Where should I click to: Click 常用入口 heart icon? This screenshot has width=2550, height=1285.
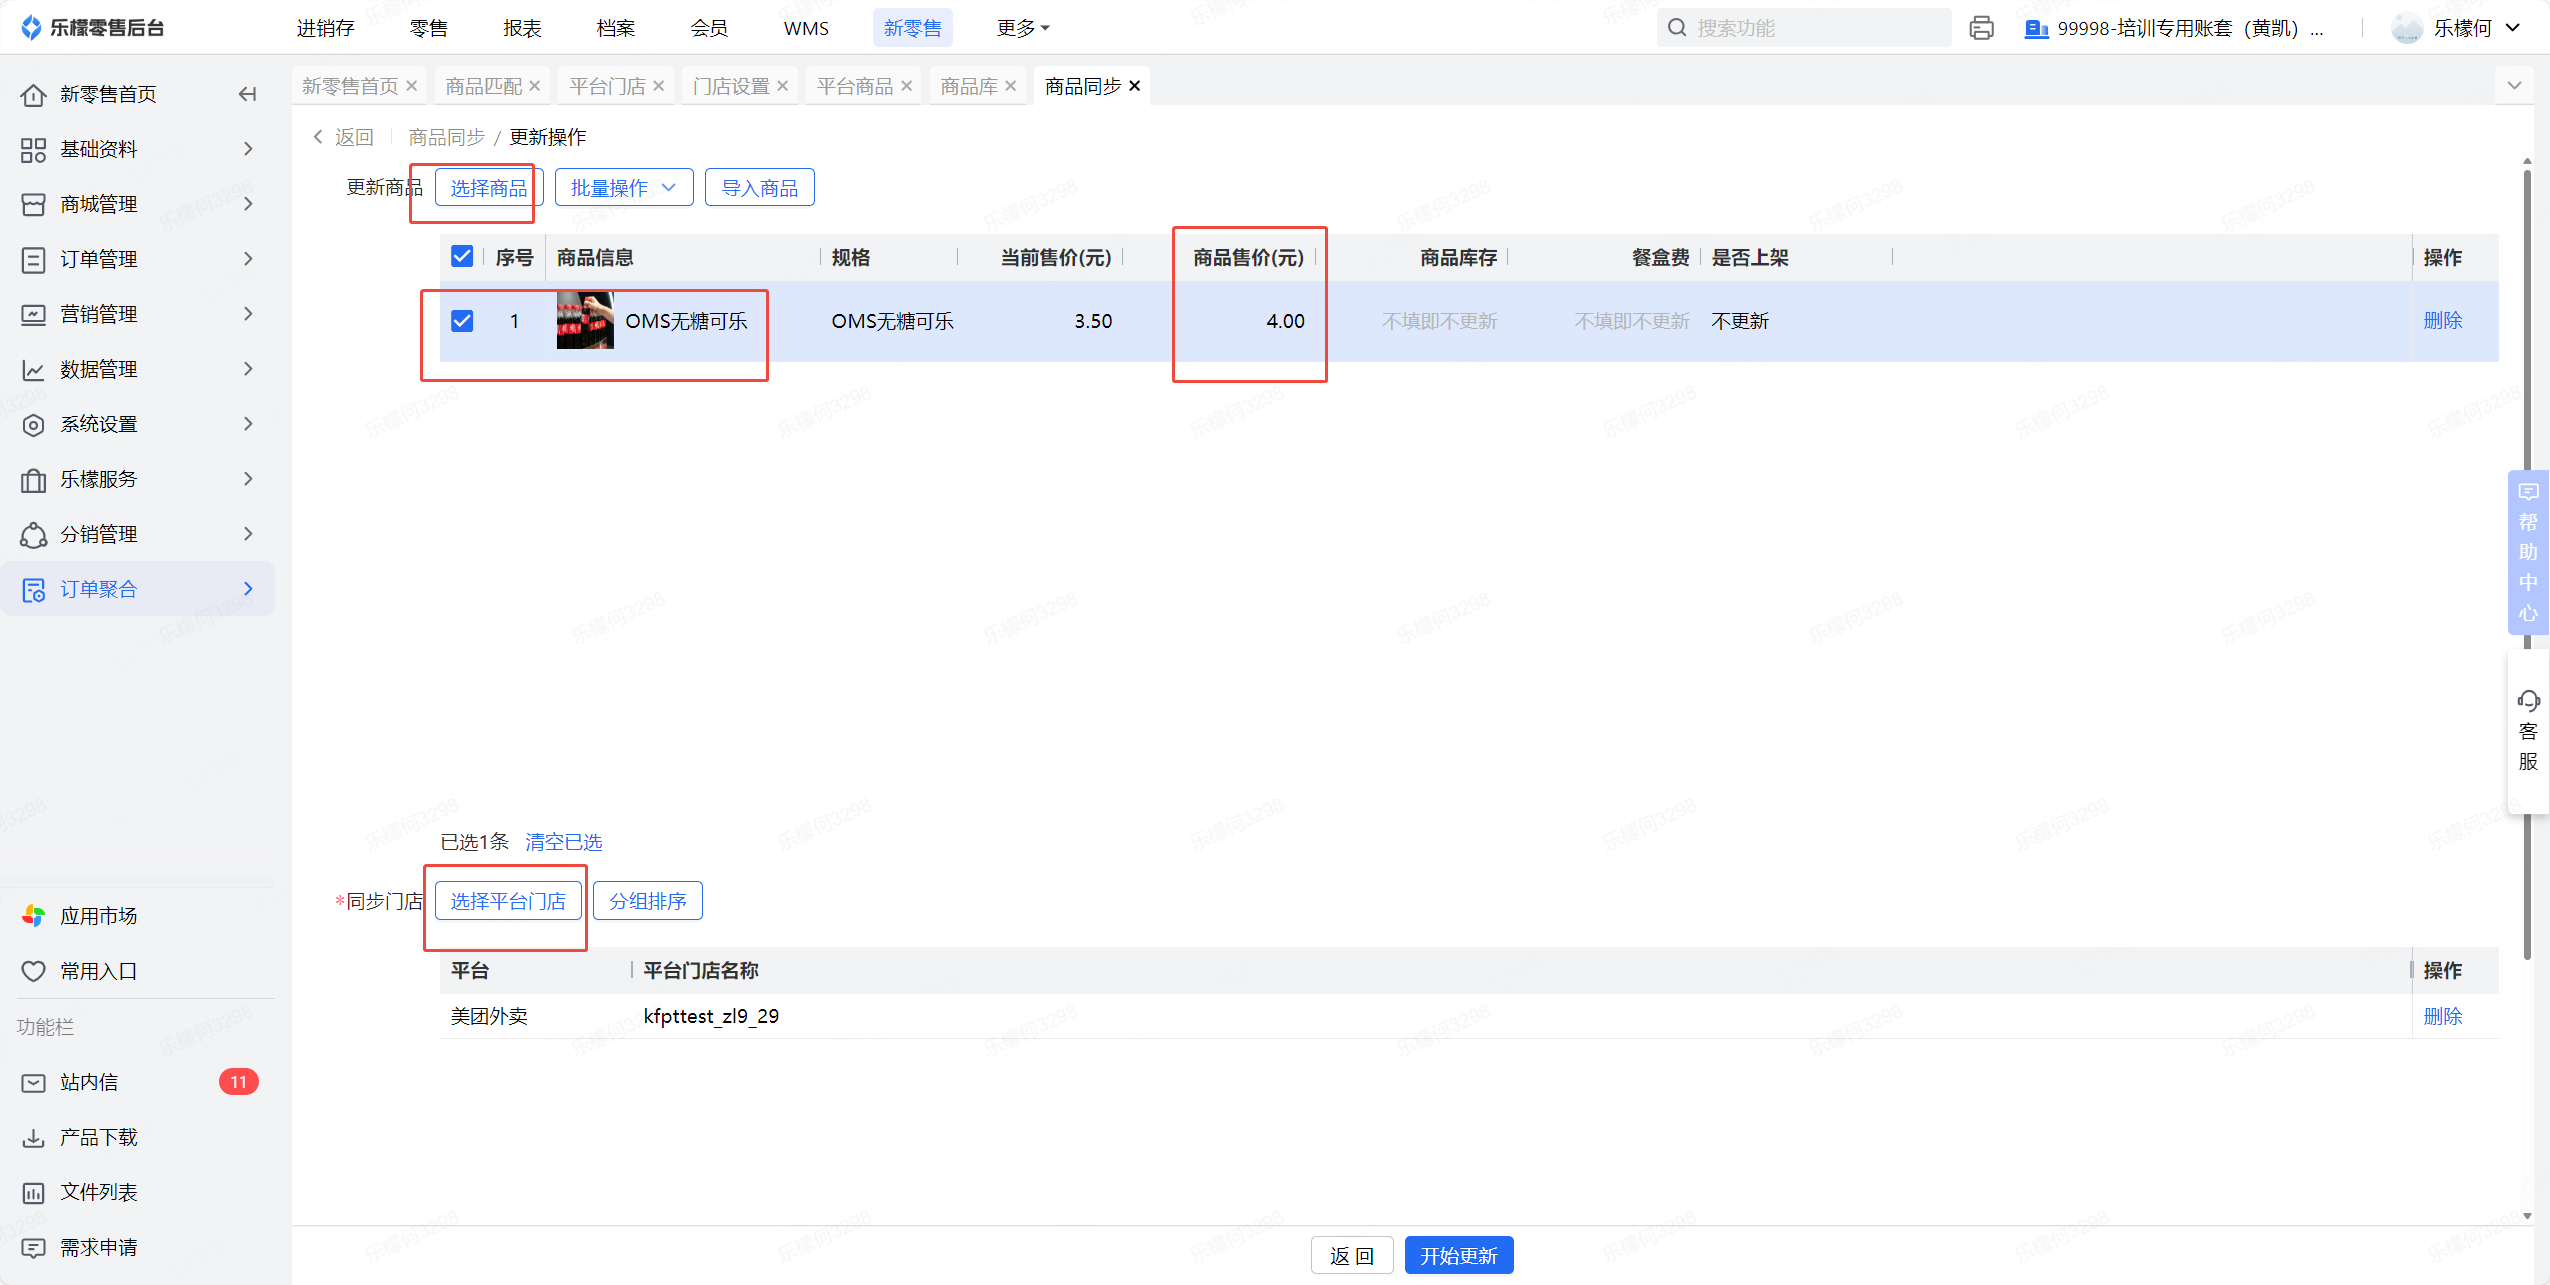(x=34, y=971)
